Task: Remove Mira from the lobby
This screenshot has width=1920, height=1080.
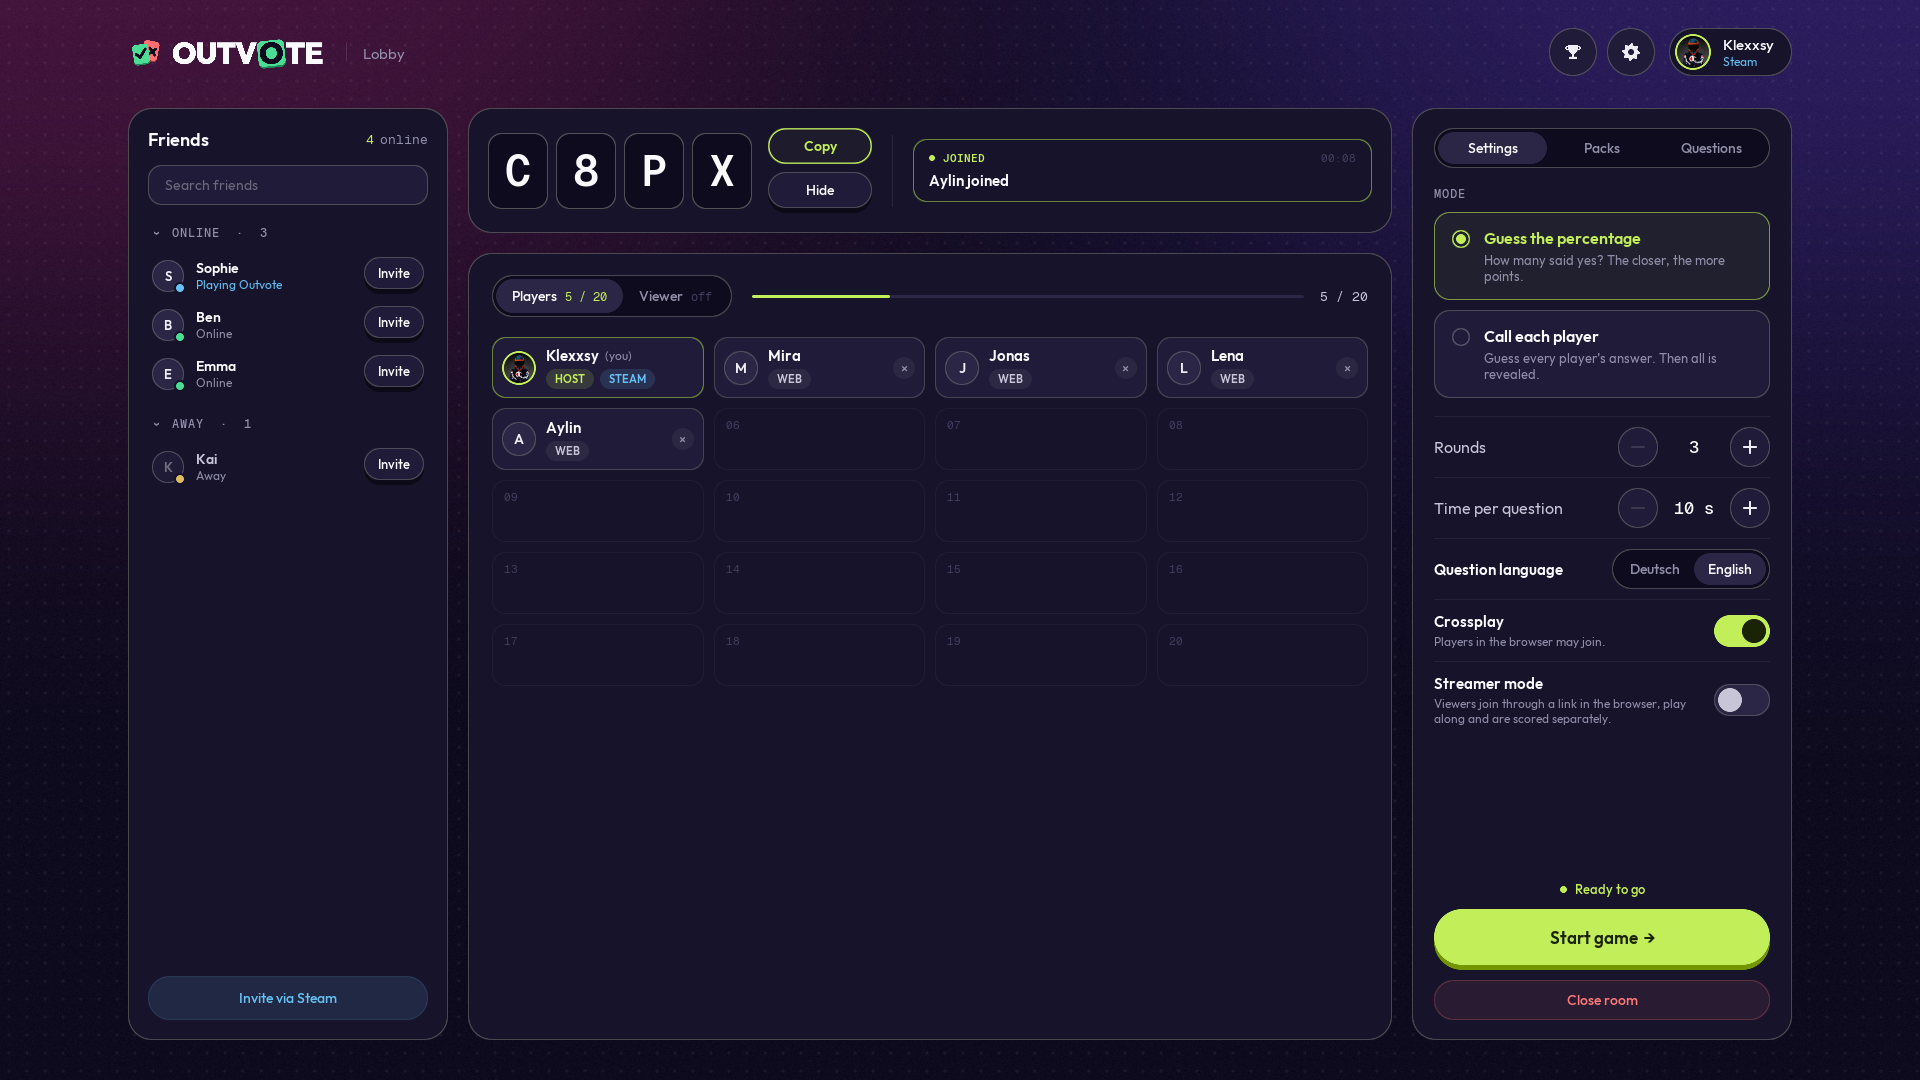Action: tap(904, 368)
